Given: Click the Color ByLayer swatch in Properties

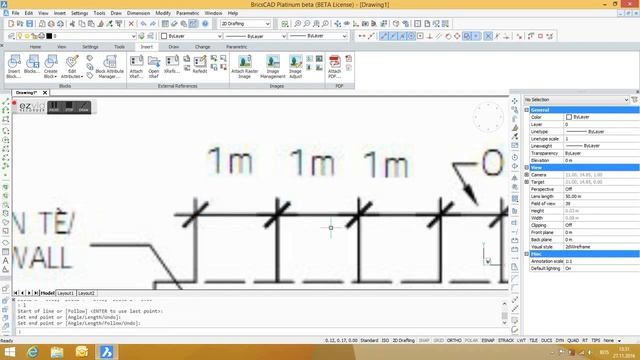Looking at the screenshot, I should click(x=569, y=117).
